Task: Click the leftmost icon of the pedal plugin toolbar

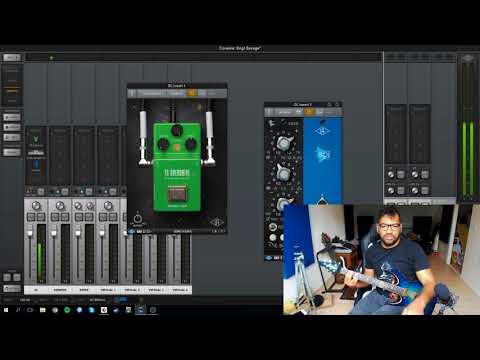Action: point(132,93)
